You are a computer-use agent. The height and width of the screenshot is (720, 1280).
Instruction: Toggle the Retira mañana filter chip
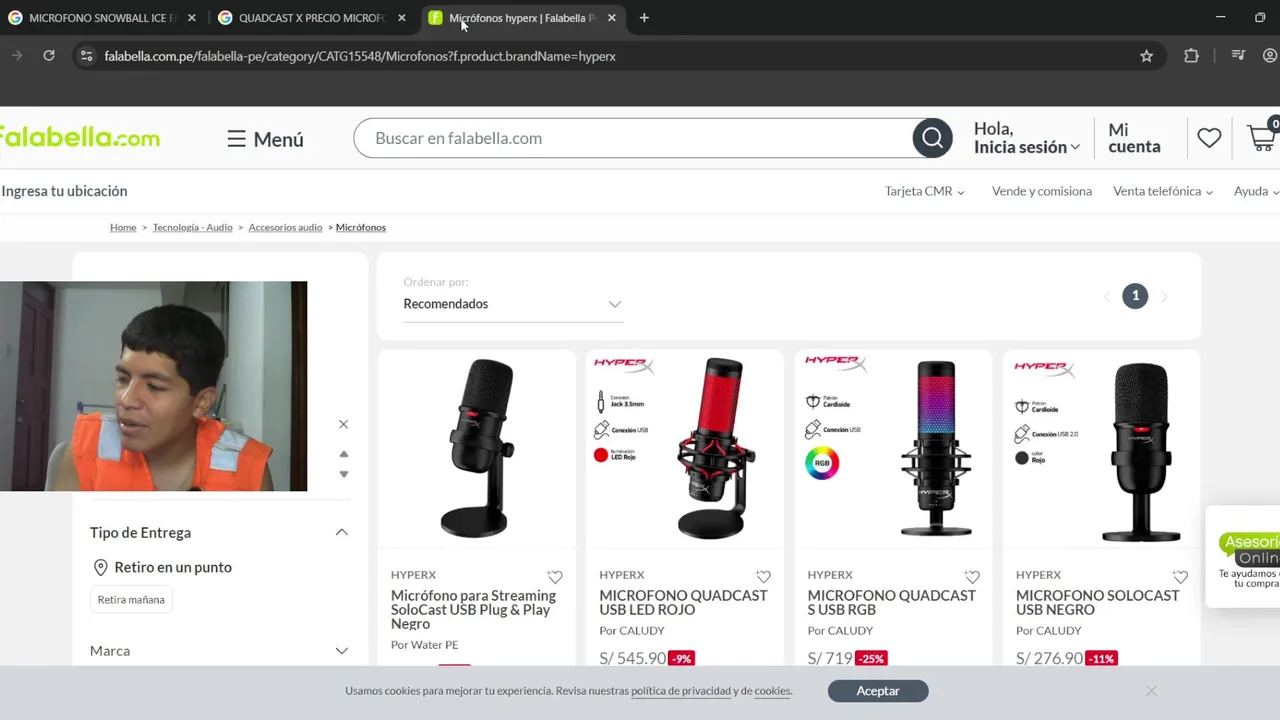point(131,600)
